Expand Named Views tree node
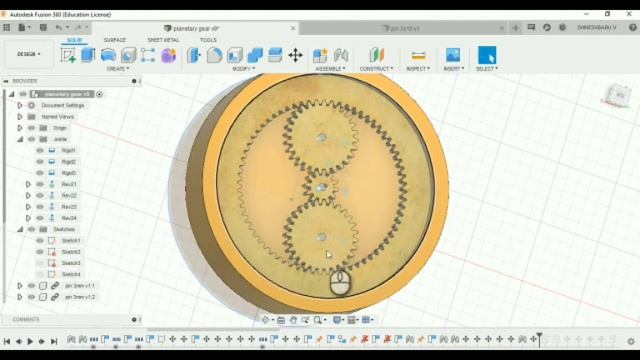Image resolution: width=640 pixels, height=360 pixels. tap(20, 117)
